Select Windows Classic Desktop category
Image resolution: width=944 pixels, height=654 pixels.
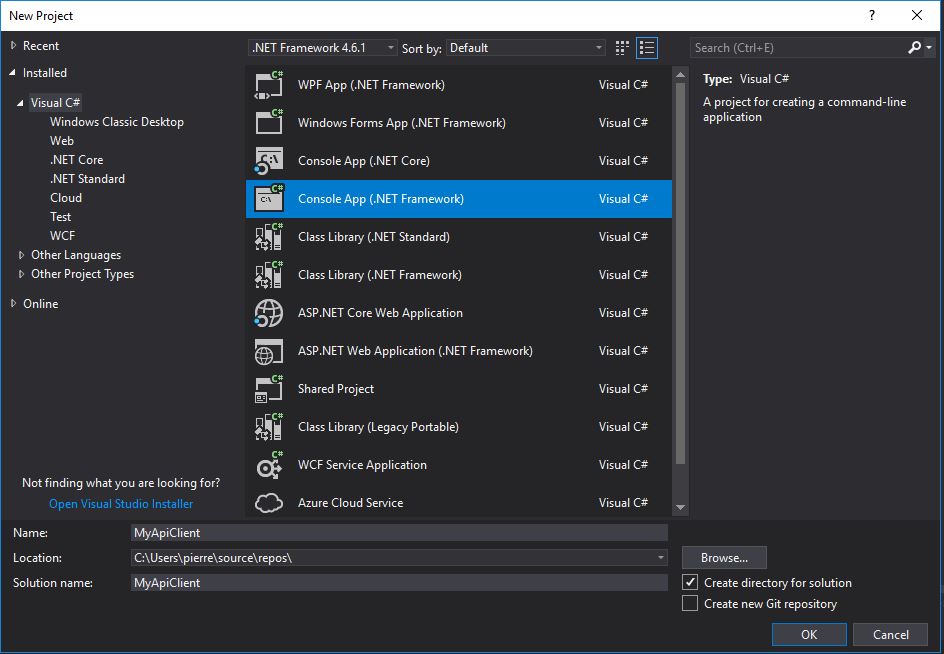117,122
